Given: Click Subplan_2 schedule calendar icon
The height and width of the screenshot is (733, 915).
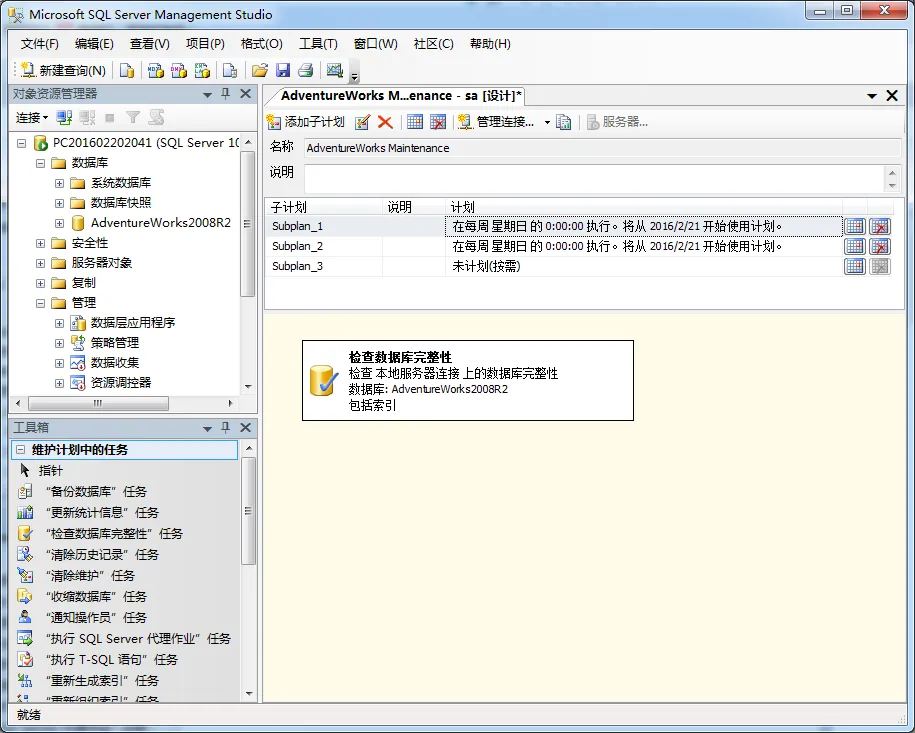Looking at the screenshot, I should 855,246.
